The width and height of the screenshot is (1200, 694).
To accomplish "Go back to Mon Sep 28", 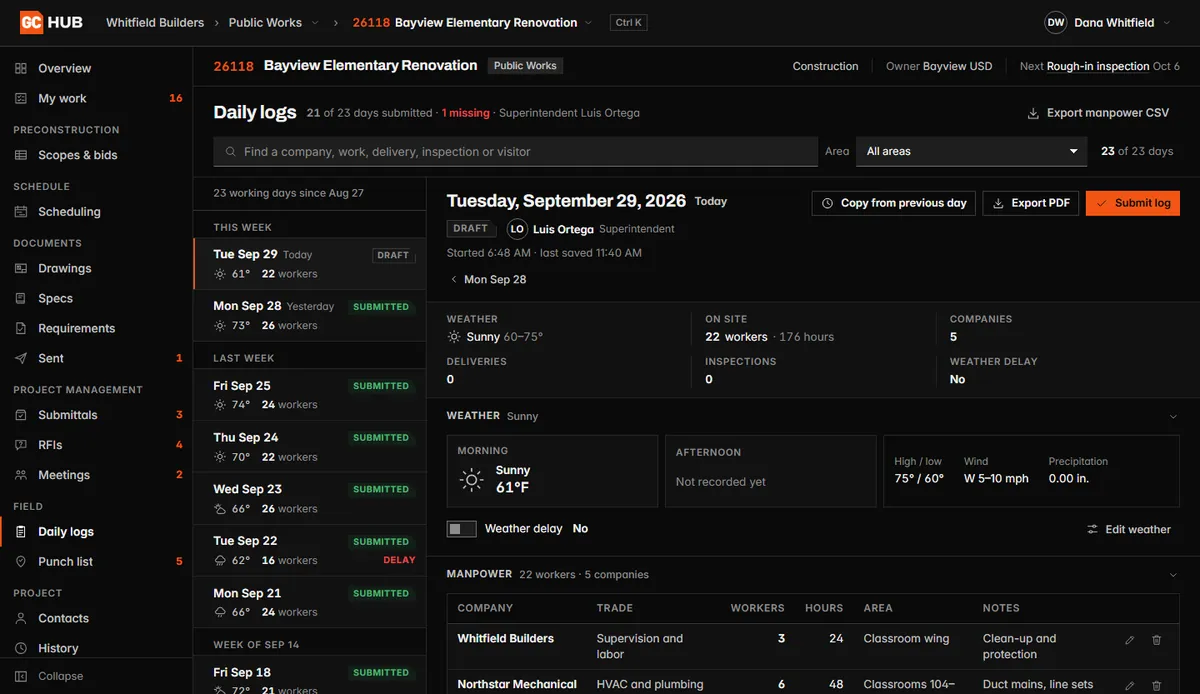I will [x=488, y=280].
